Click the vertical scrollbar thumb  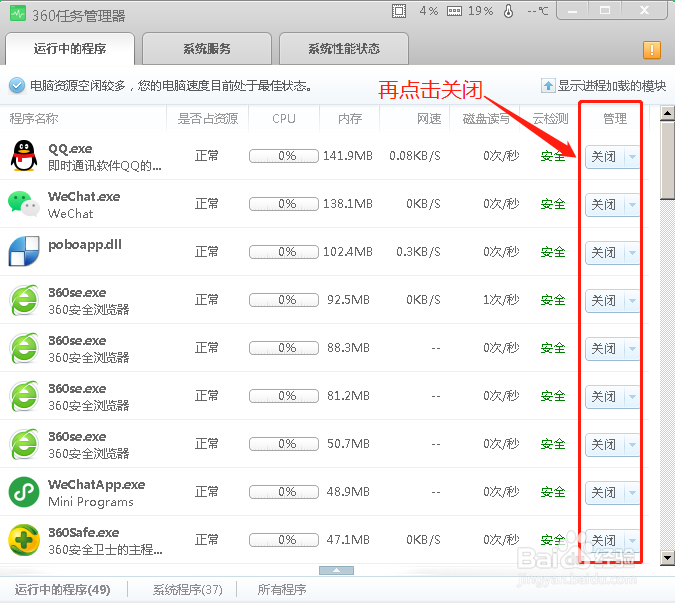[667, 160]
